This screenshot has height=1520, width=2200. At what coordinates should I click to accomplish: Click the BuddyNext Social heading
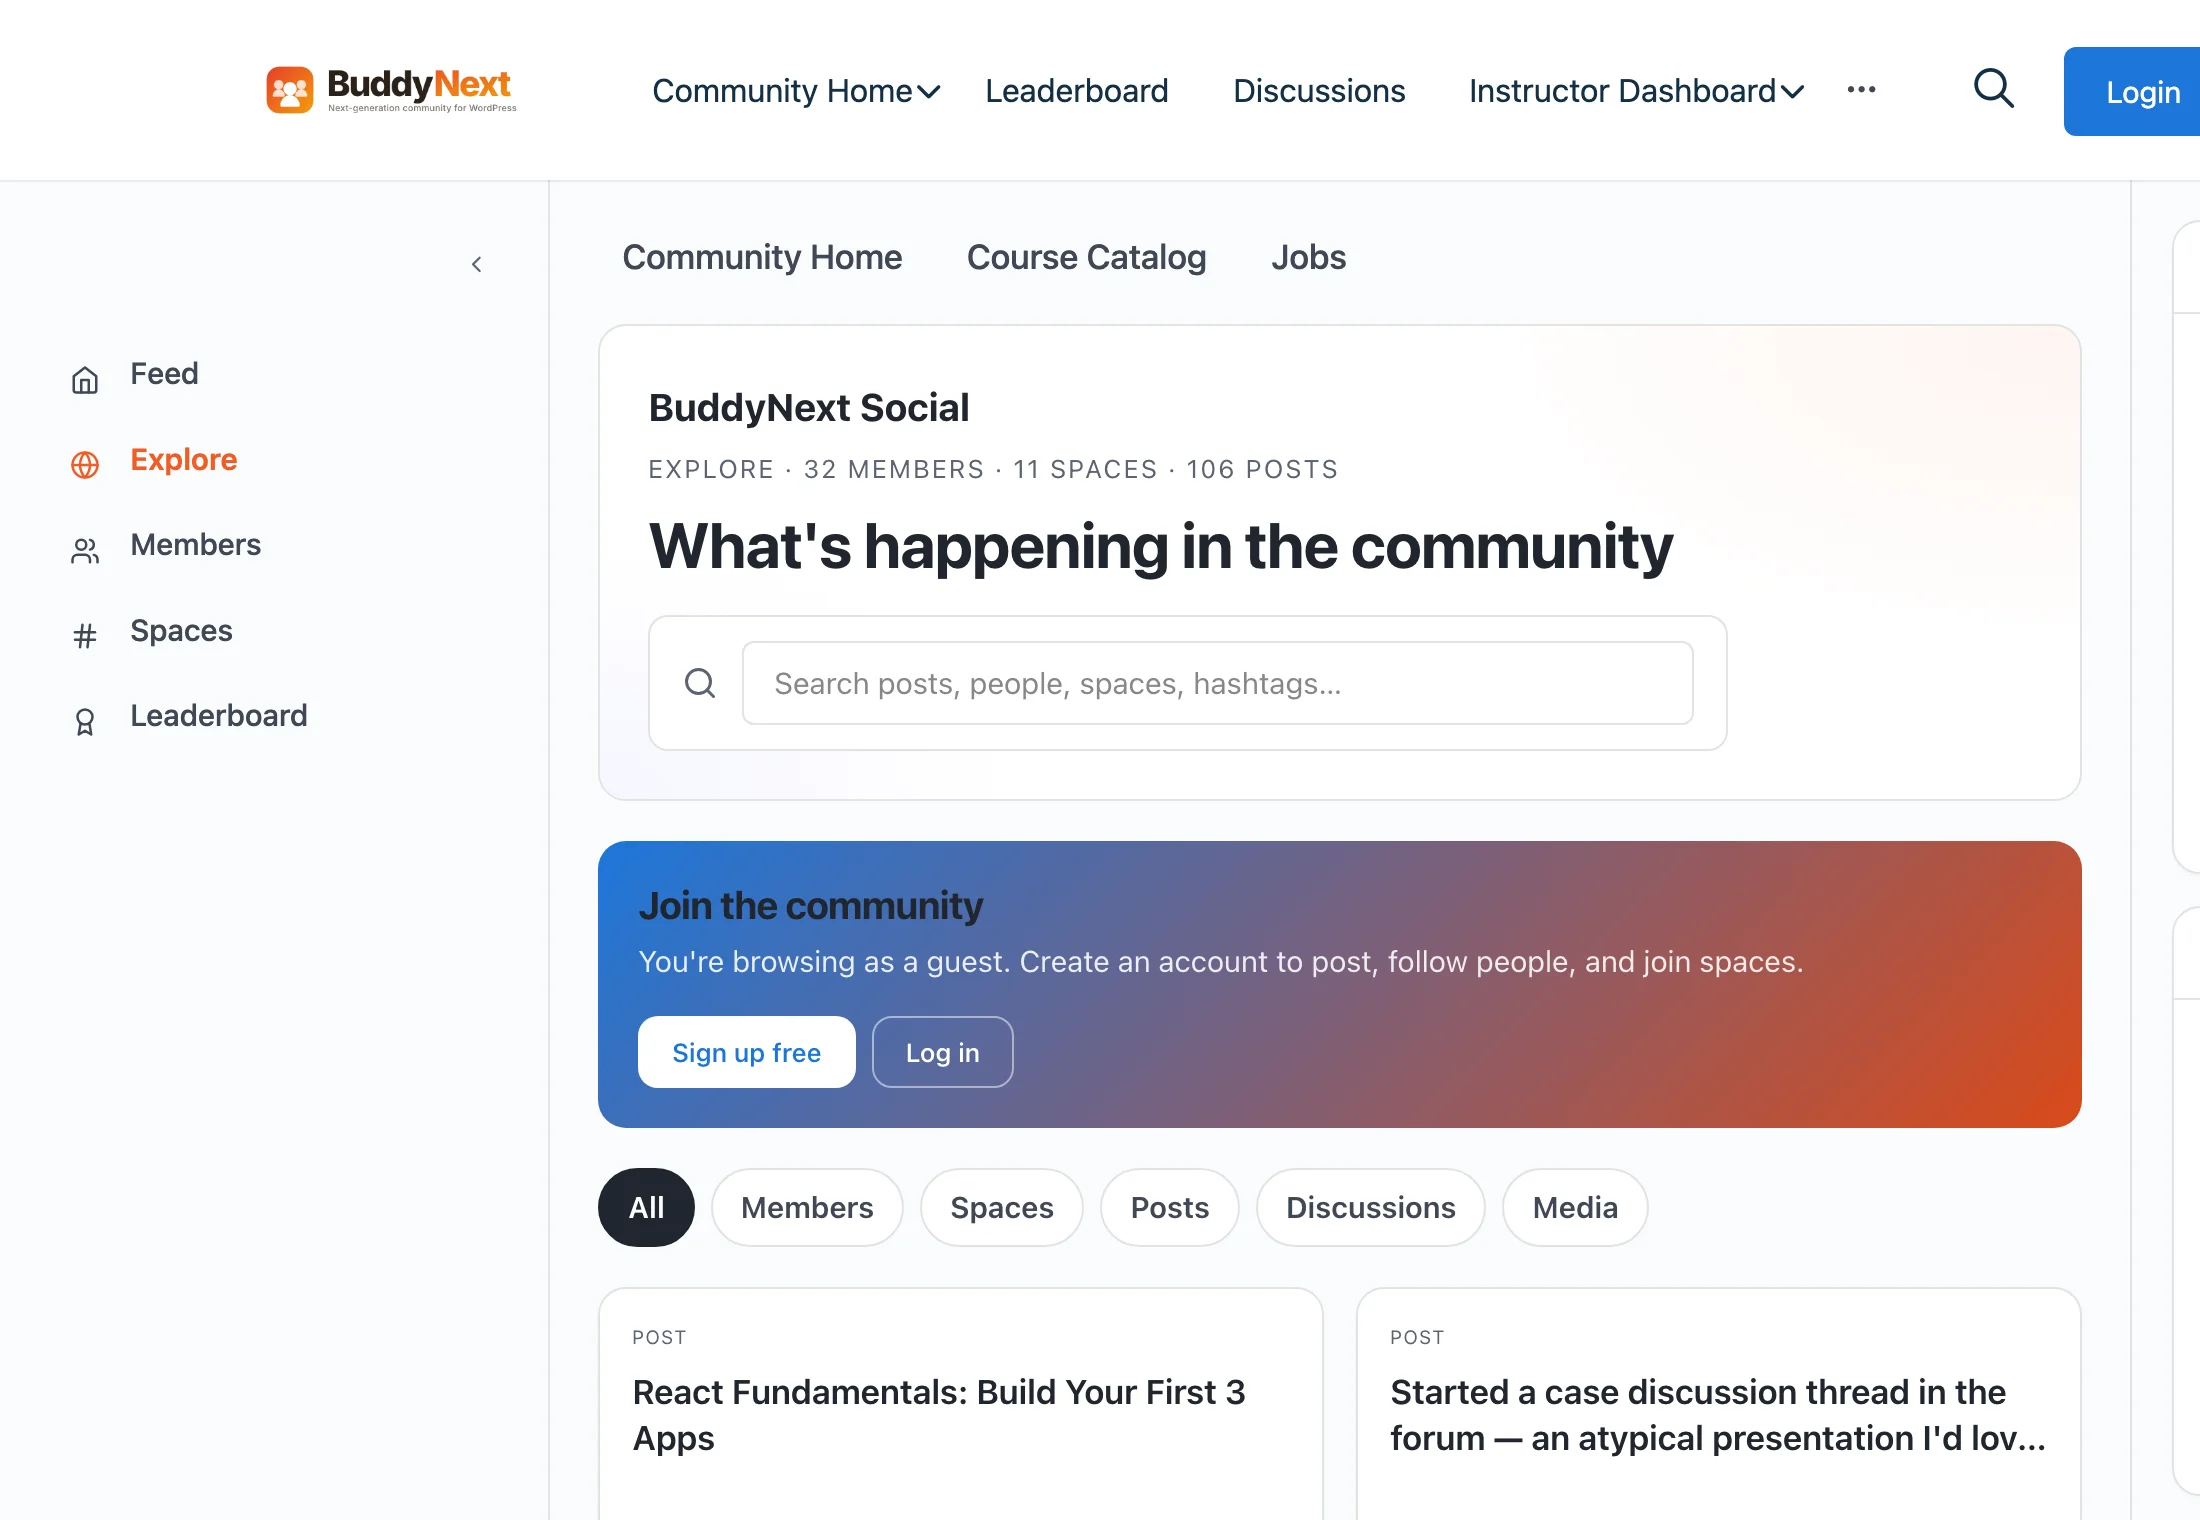[809, 408]
